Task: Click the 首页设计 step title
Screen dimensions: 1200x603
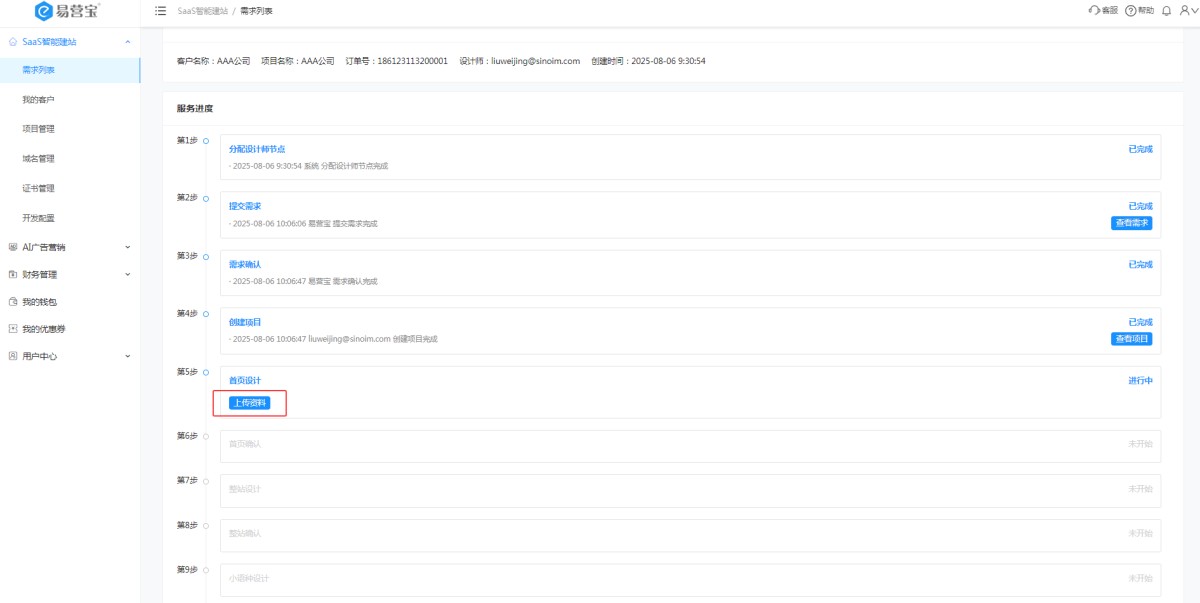Action: [x=245, y=380]
